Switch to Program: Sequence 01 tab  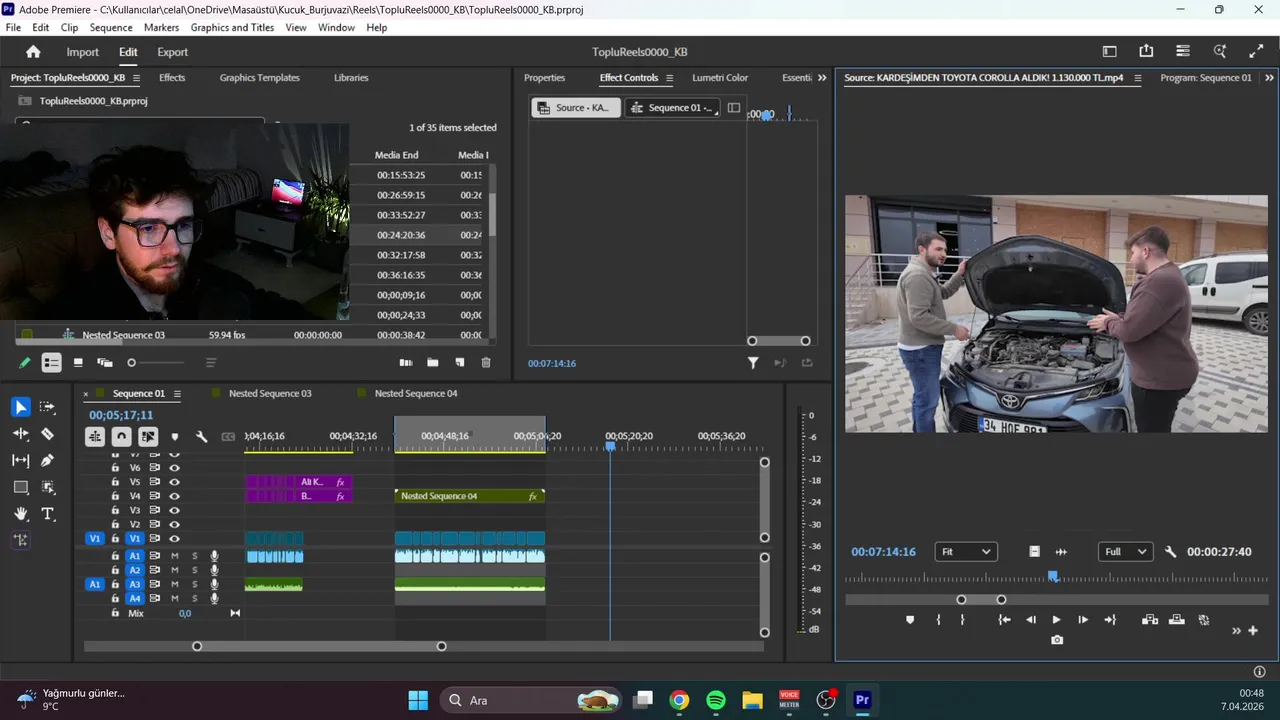(1205, 78)
